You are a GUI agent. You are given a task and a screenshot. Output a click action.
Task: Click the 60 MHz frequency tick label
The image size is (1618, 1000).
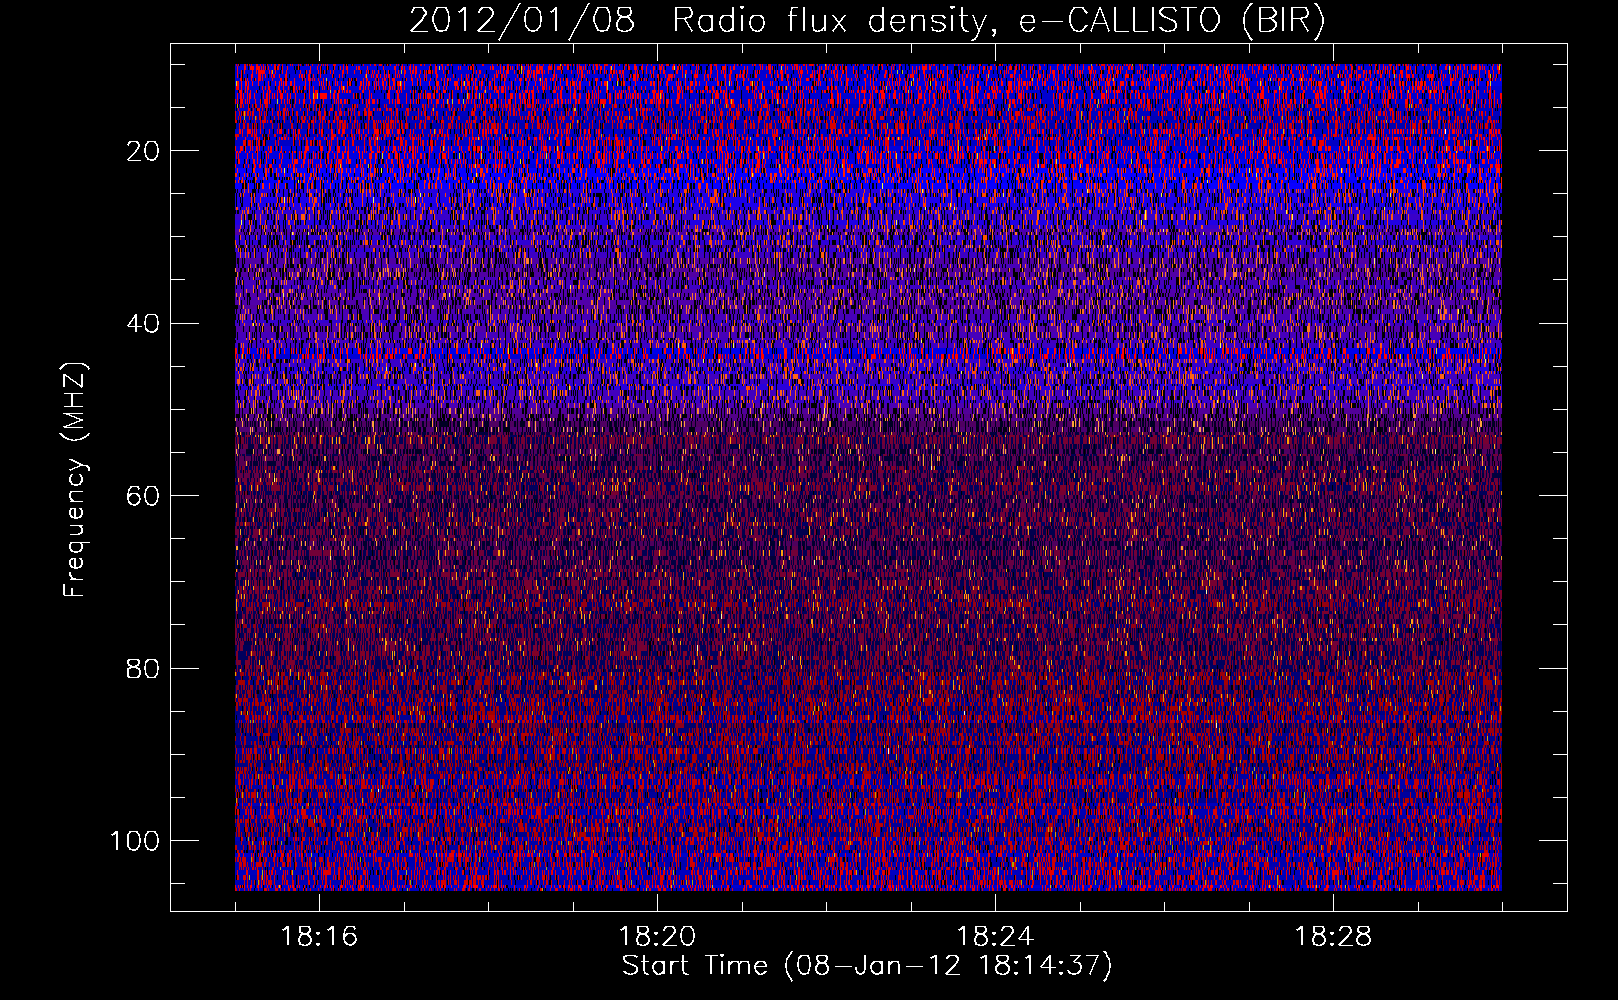[144, 496]
